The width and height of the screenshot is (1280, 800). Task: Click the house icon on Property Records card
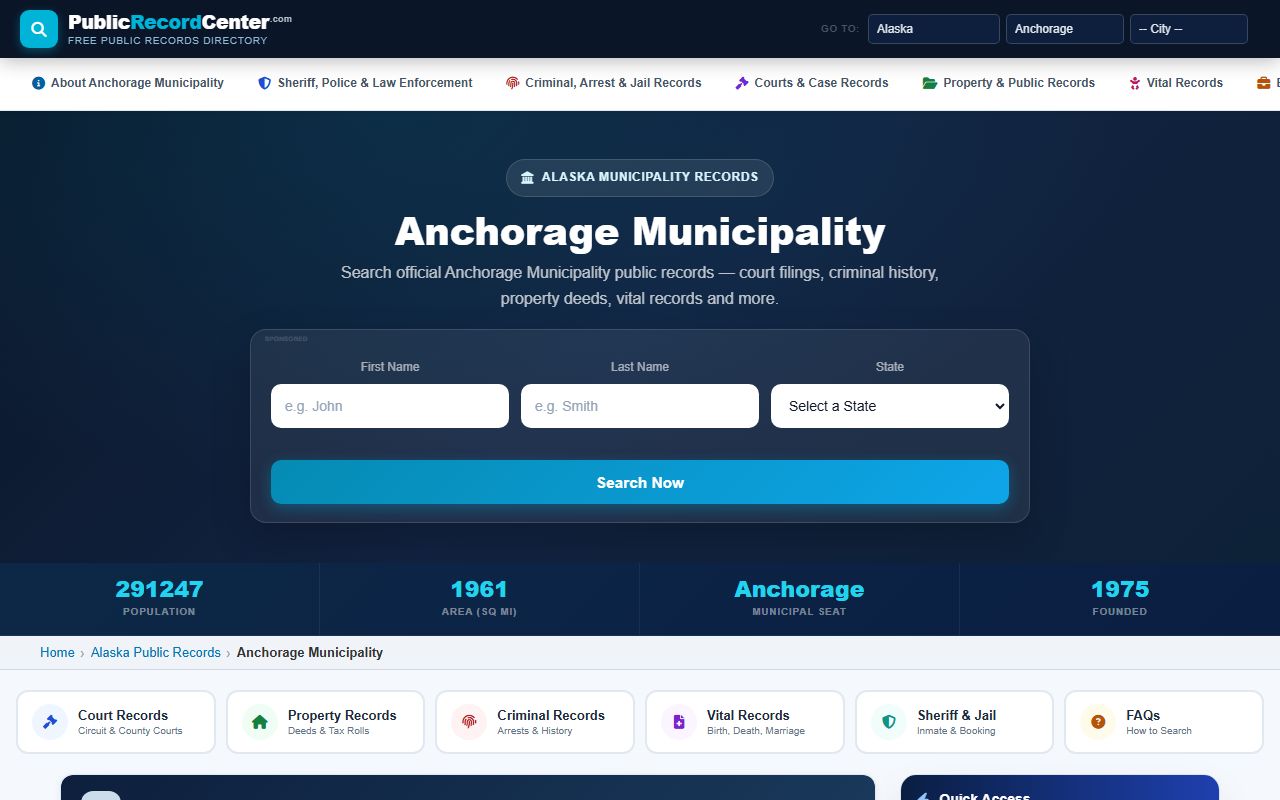tap(260, 722)
